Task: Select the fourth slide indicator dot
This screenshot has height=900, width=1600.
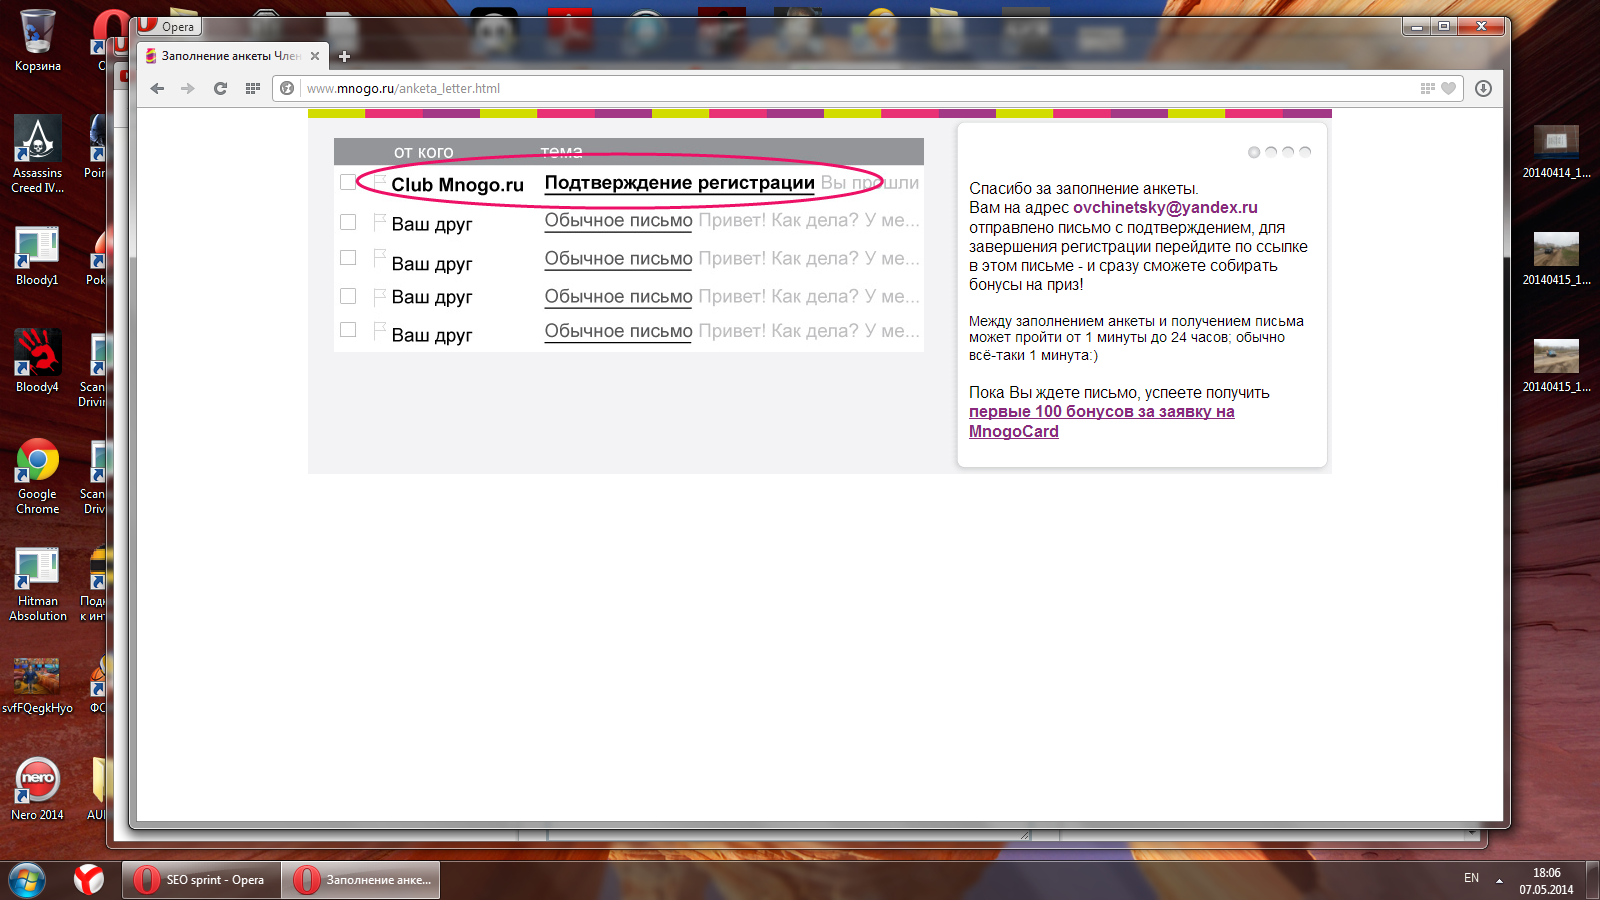Action: pos(1305,152)
